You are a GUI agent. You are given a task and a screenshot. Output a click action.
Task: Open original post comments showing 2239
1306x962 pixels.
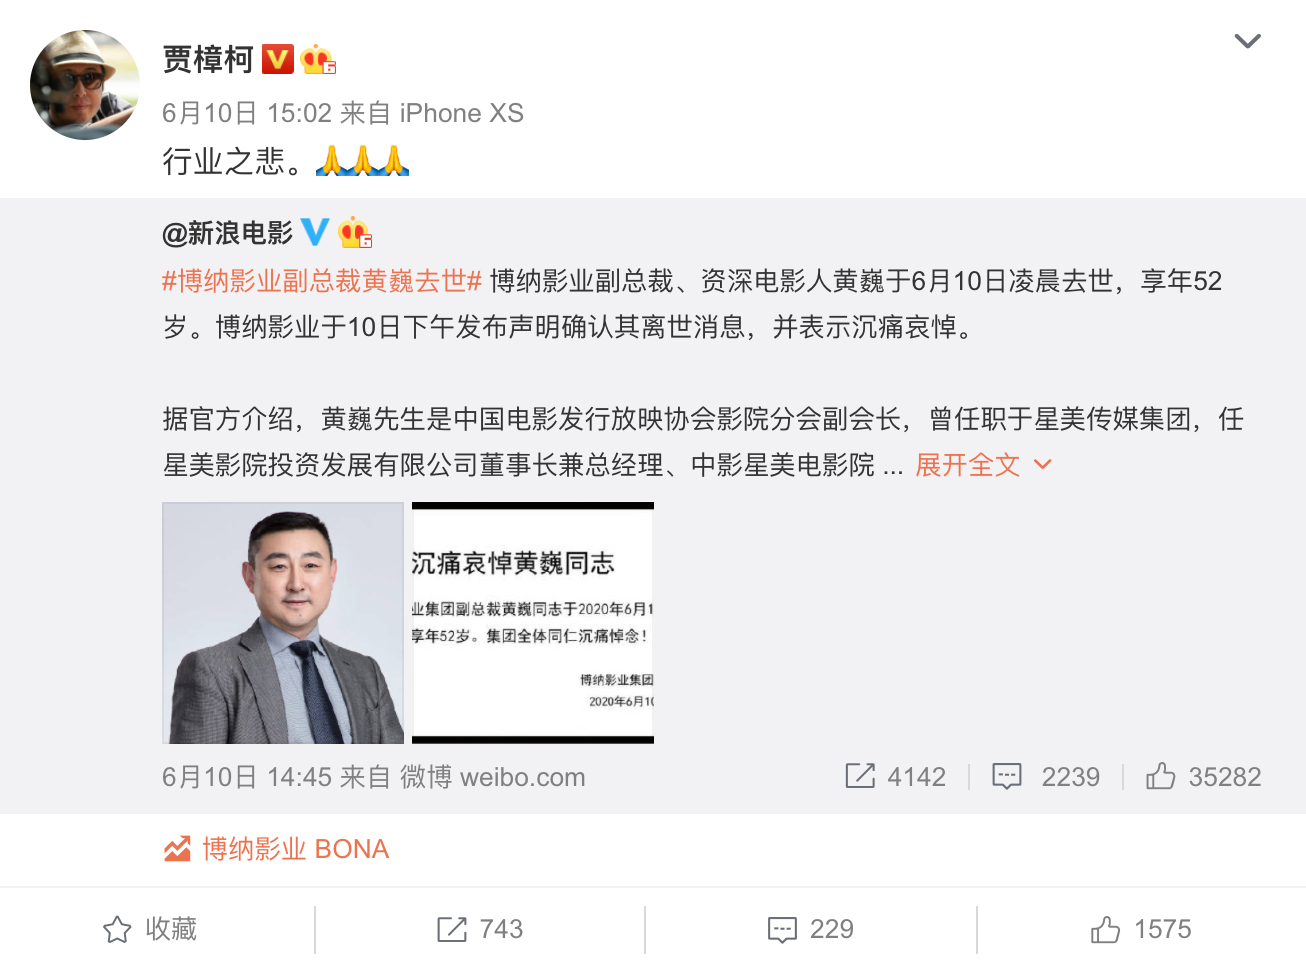point(1046,777)
